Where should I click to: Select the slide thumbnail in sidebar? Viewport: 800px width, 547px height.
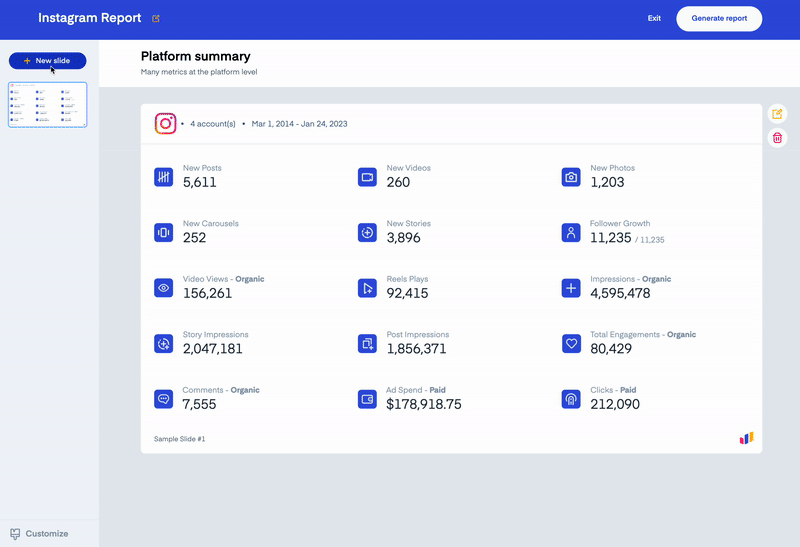click(47, 105)
